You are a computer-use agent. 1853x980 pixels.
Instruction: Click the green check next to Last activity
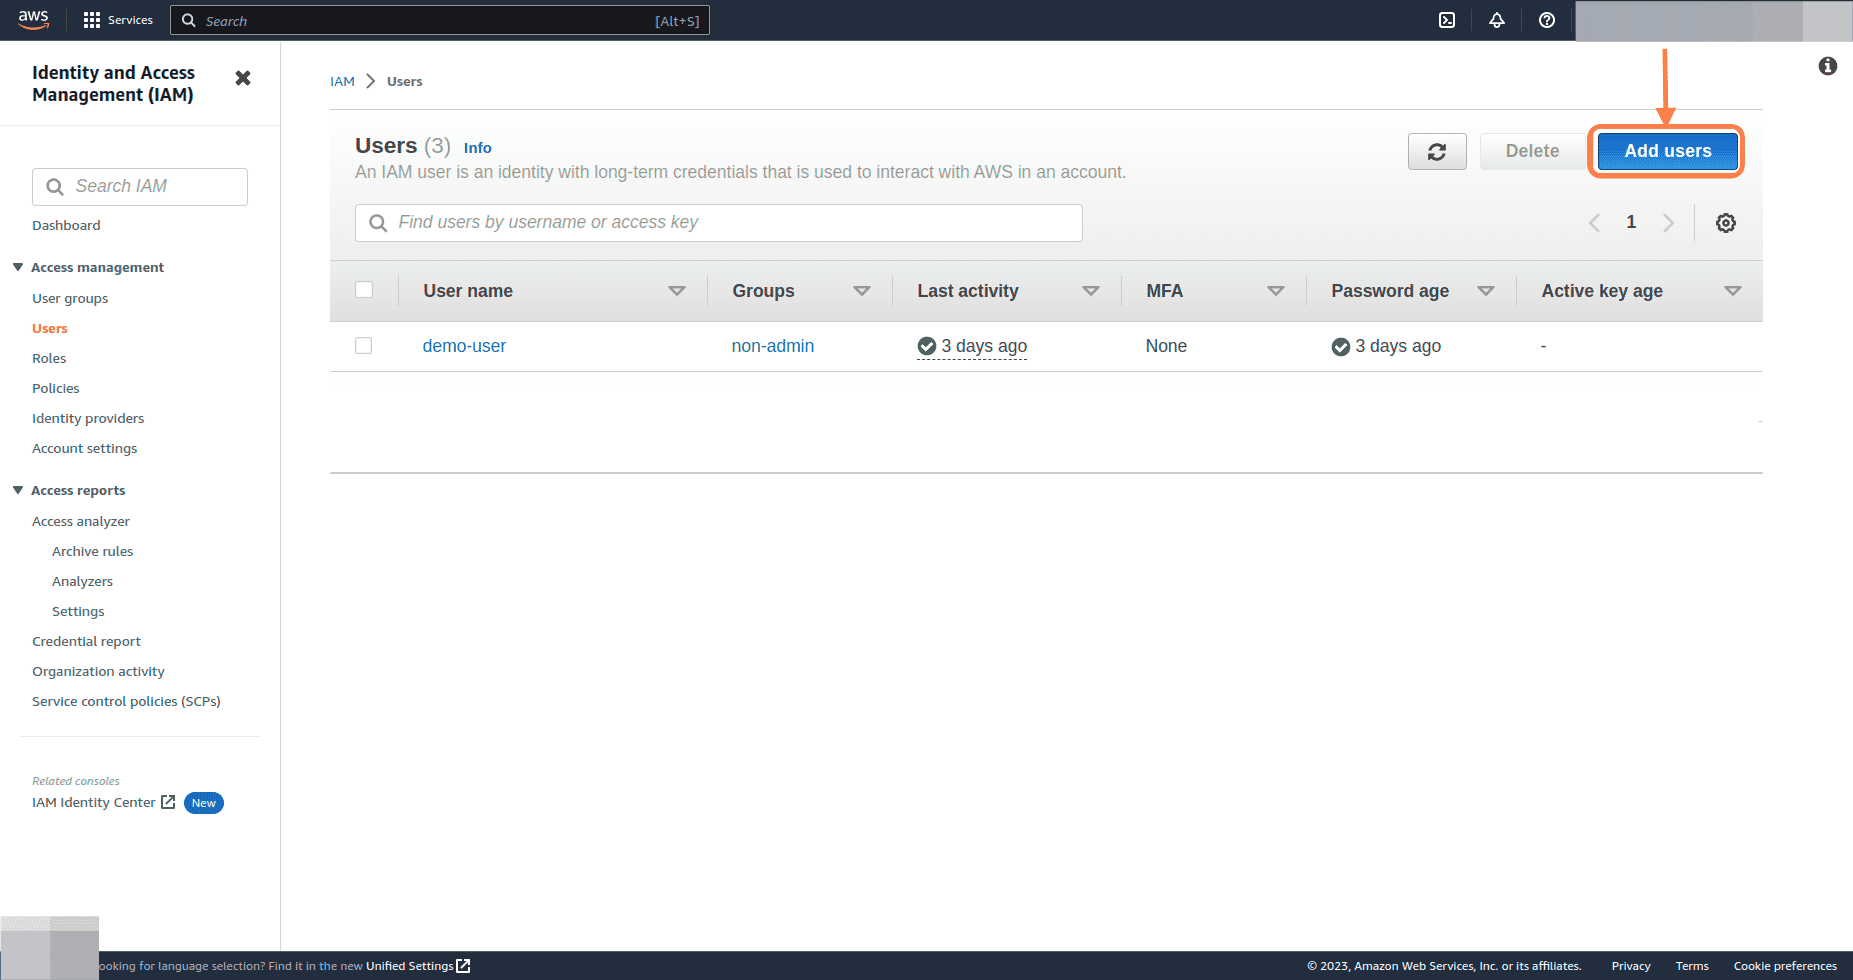coord(927,346)
